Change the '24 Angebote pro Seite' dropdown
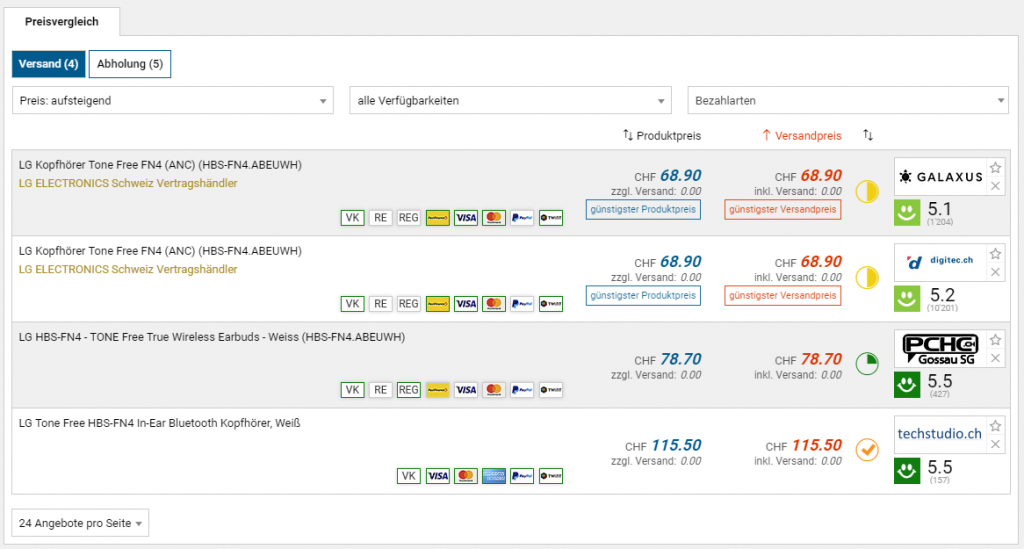Viewport: 1024px width, 549px height. point(81,523)
